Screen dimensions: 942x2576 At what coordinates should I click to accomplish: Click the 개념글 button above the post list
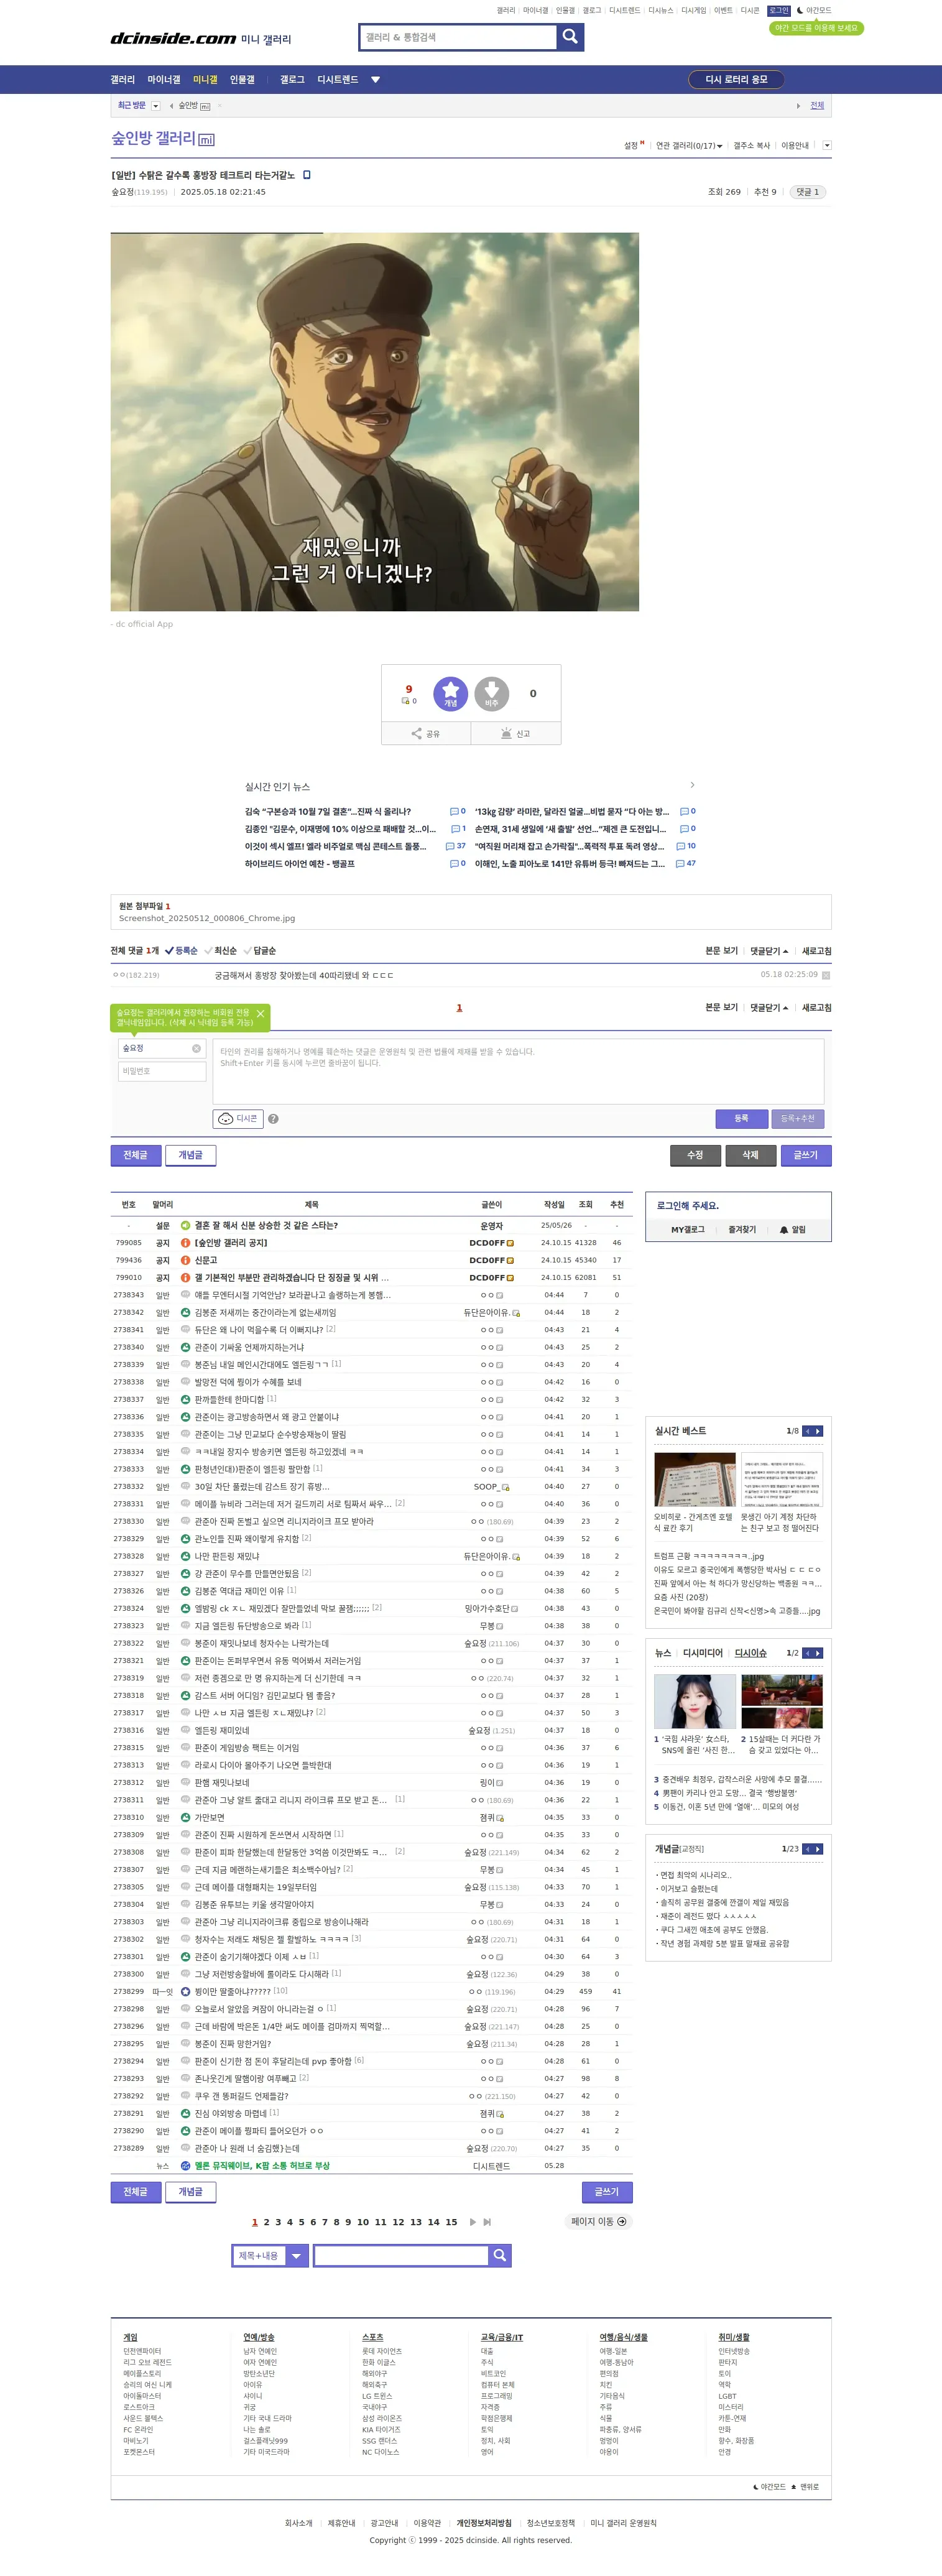coord(190,1155)
